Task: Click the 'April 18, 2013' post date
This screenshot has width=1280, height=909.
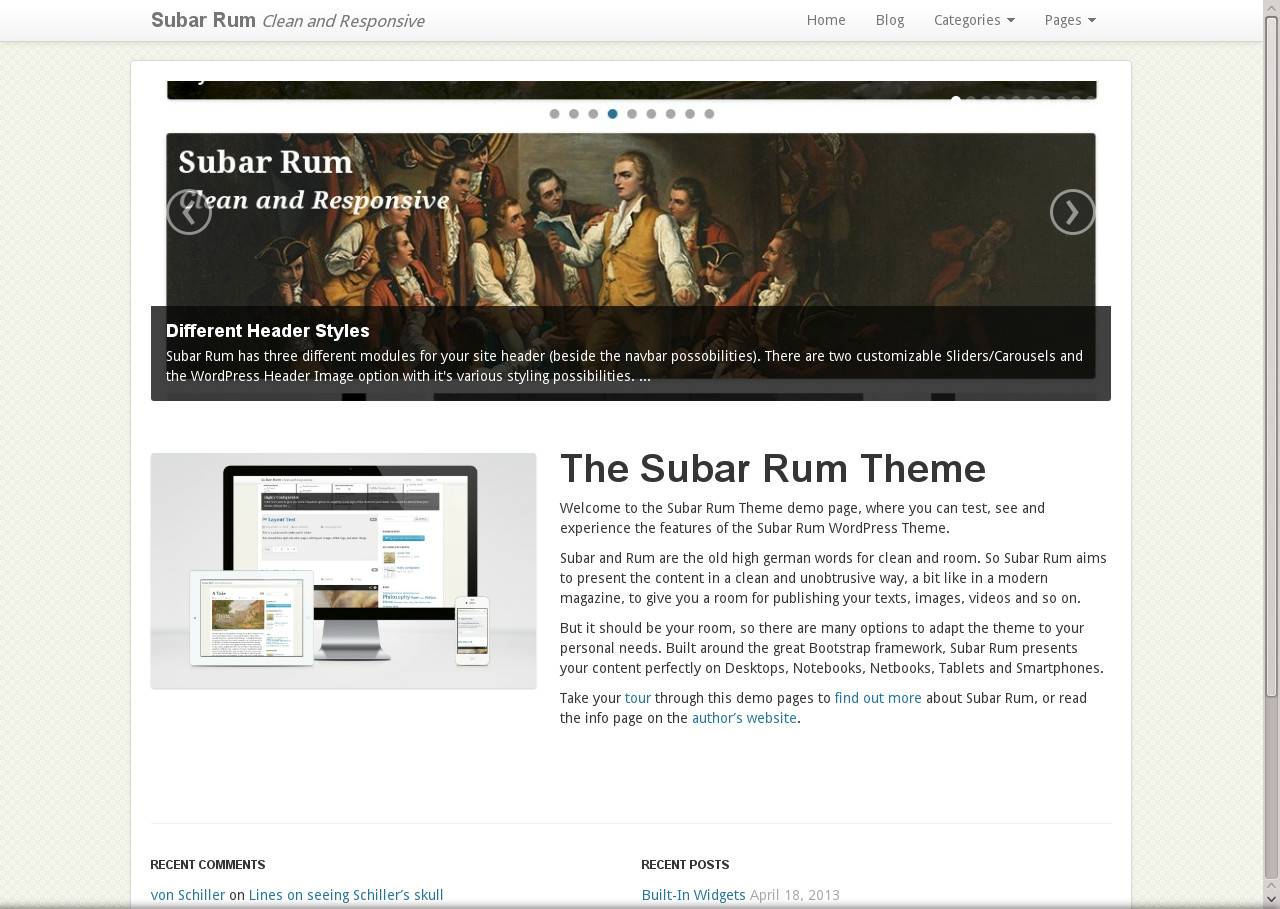Action: tap(795, 895)
